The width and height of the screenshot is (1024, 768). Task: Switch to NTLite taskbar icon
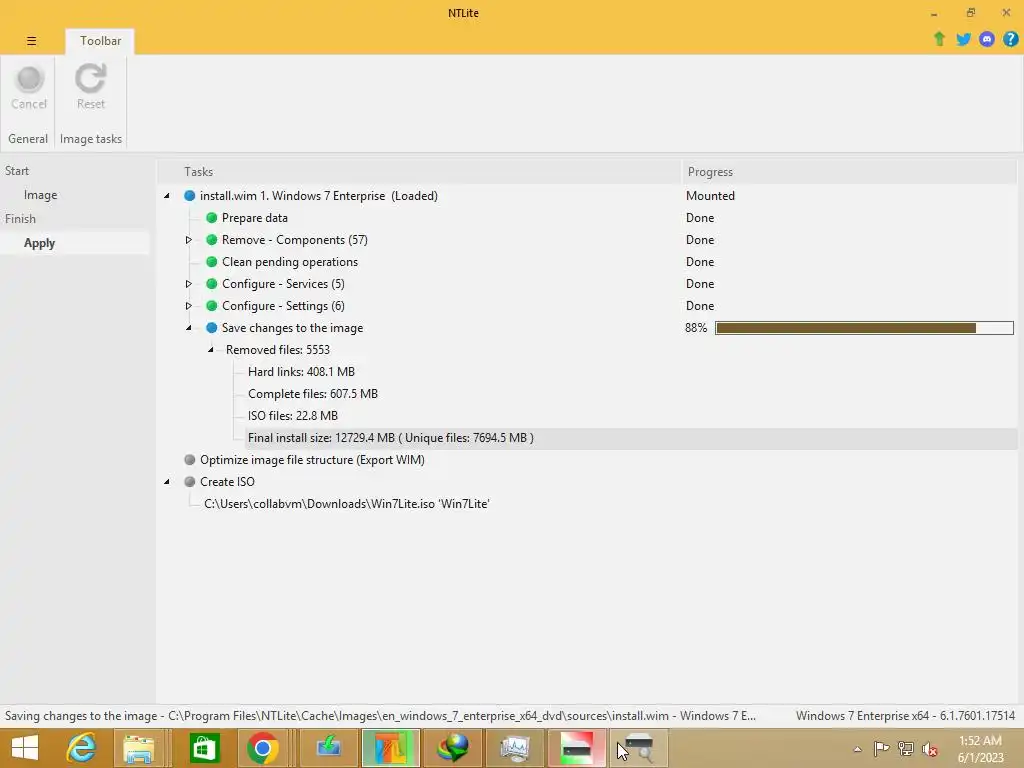coord(391,748)
